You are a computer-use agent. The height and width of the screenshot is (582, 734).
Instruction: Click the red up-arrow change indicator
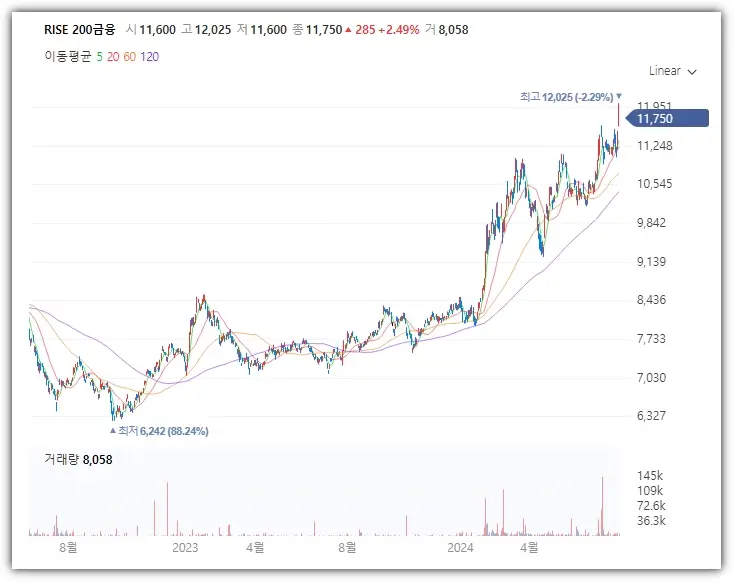coord(347,30)
